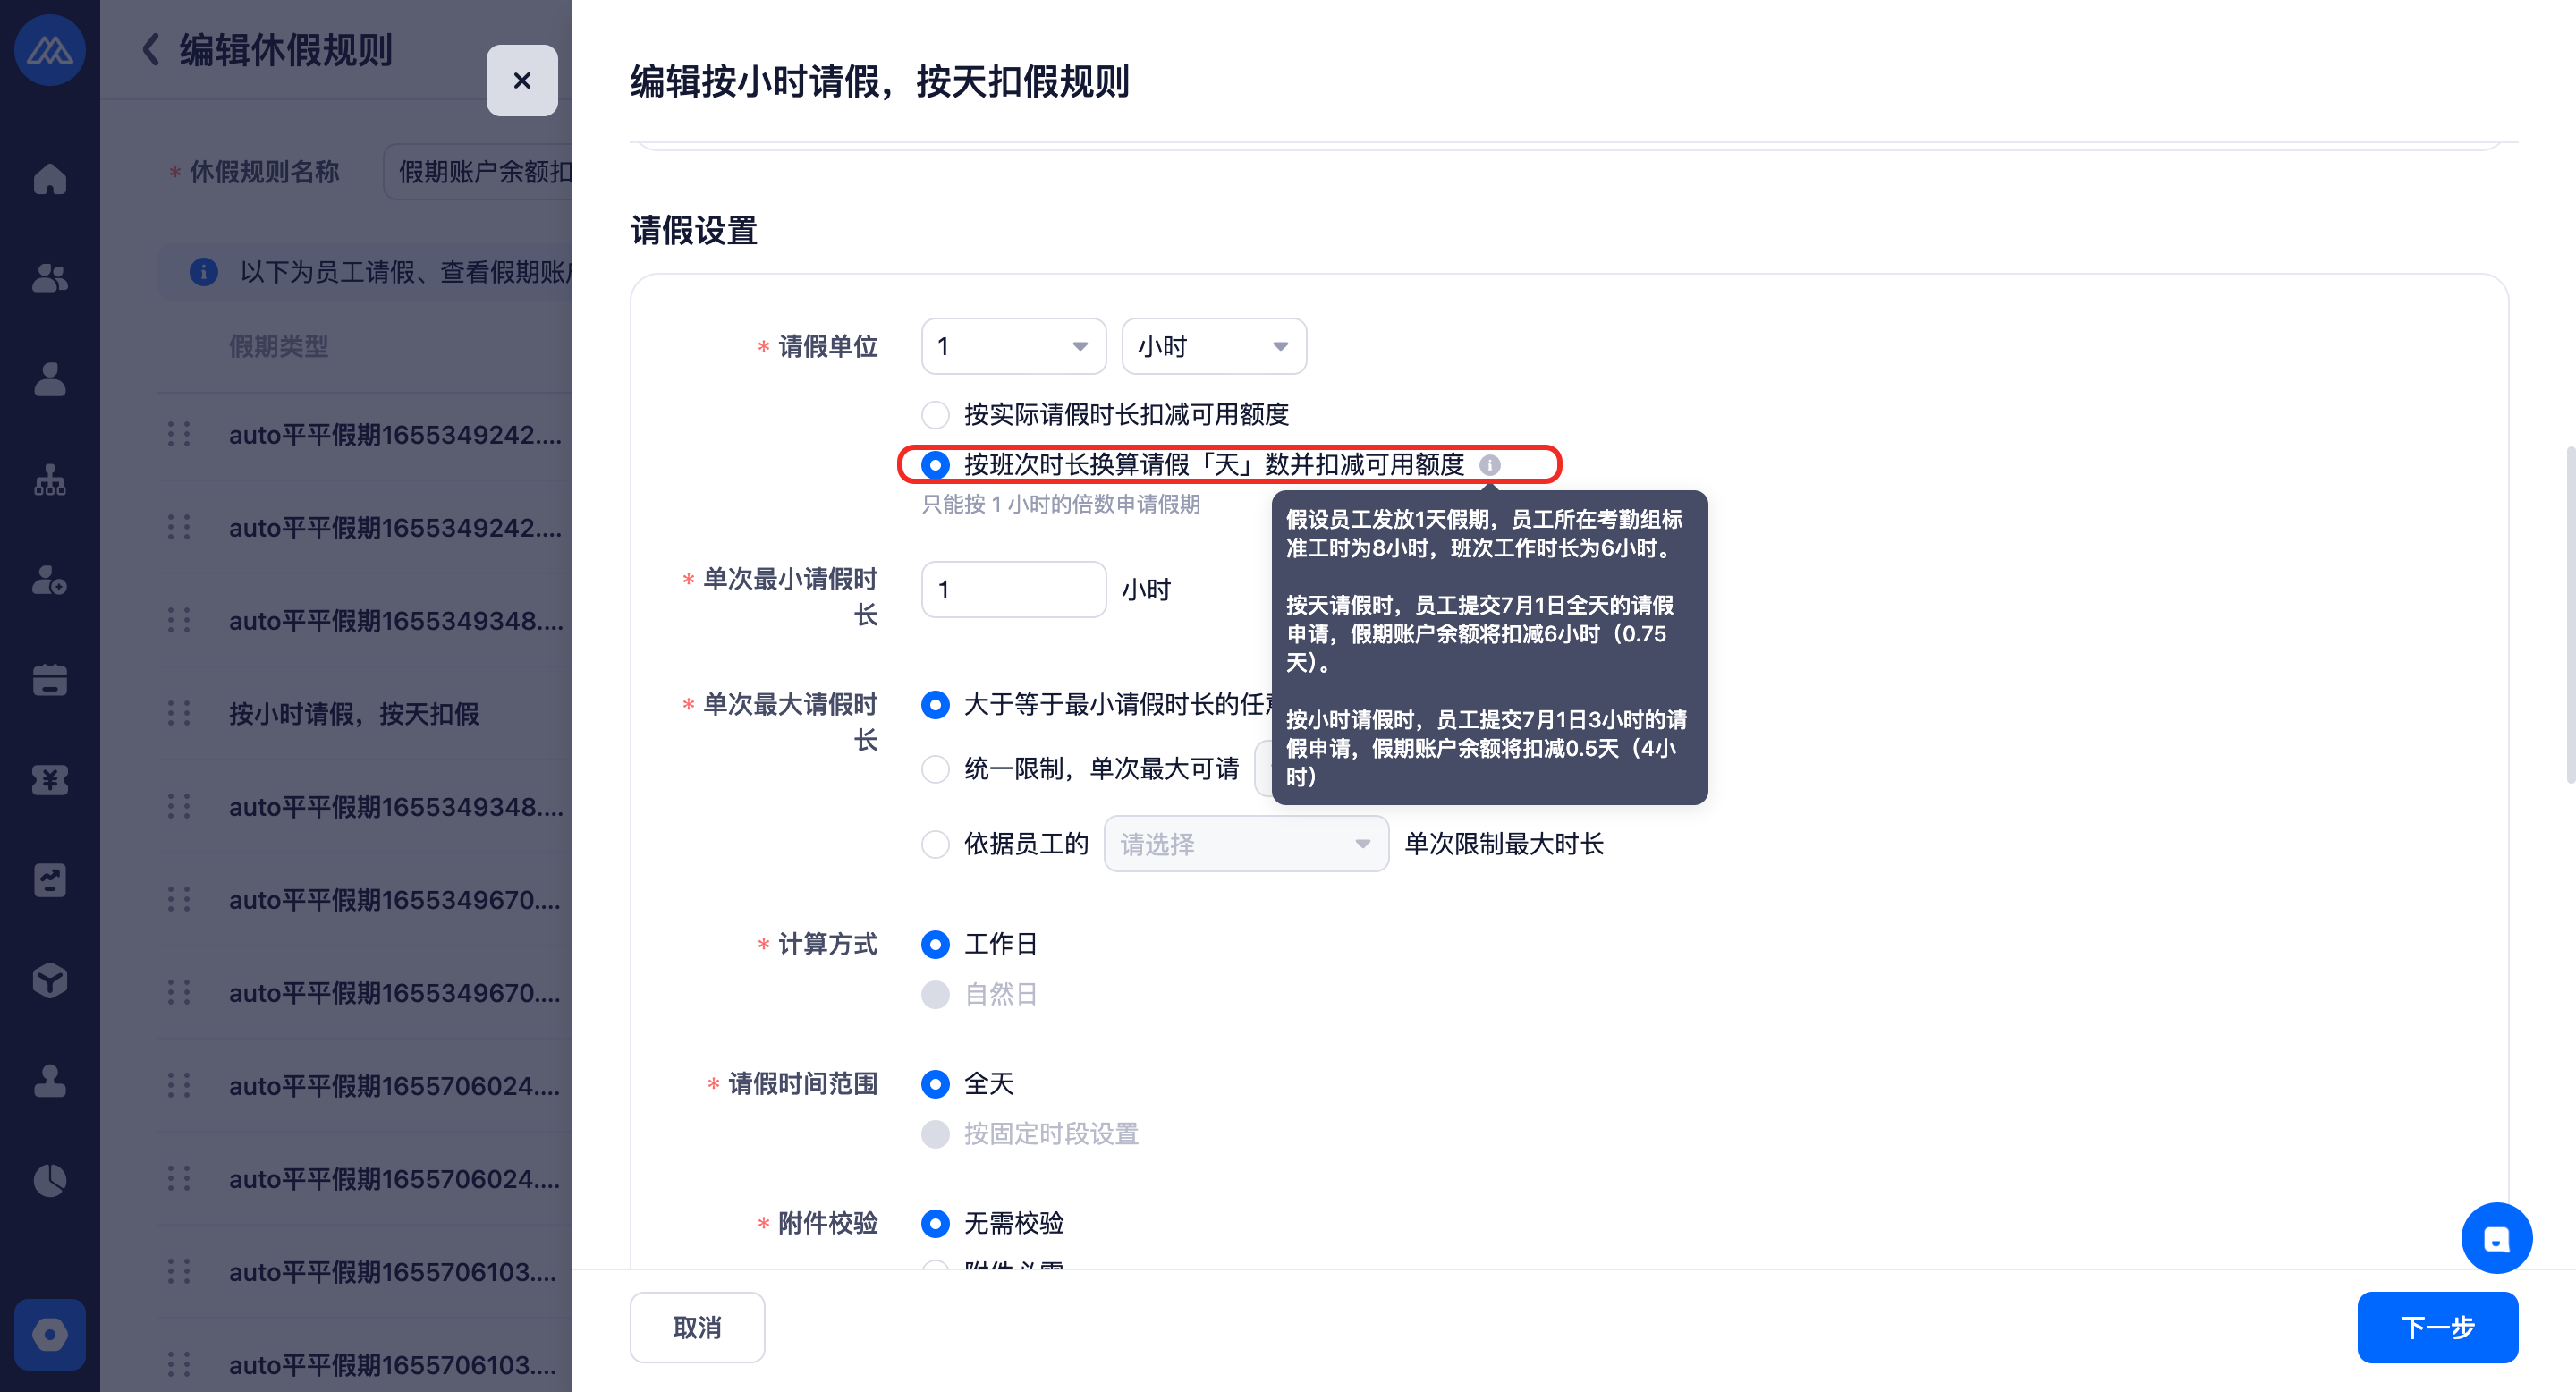Click the info icon next to 按班次时长换算
Viewport: 2576px width, 1392px height.
pyautogui.click(x=1490, y=465)
